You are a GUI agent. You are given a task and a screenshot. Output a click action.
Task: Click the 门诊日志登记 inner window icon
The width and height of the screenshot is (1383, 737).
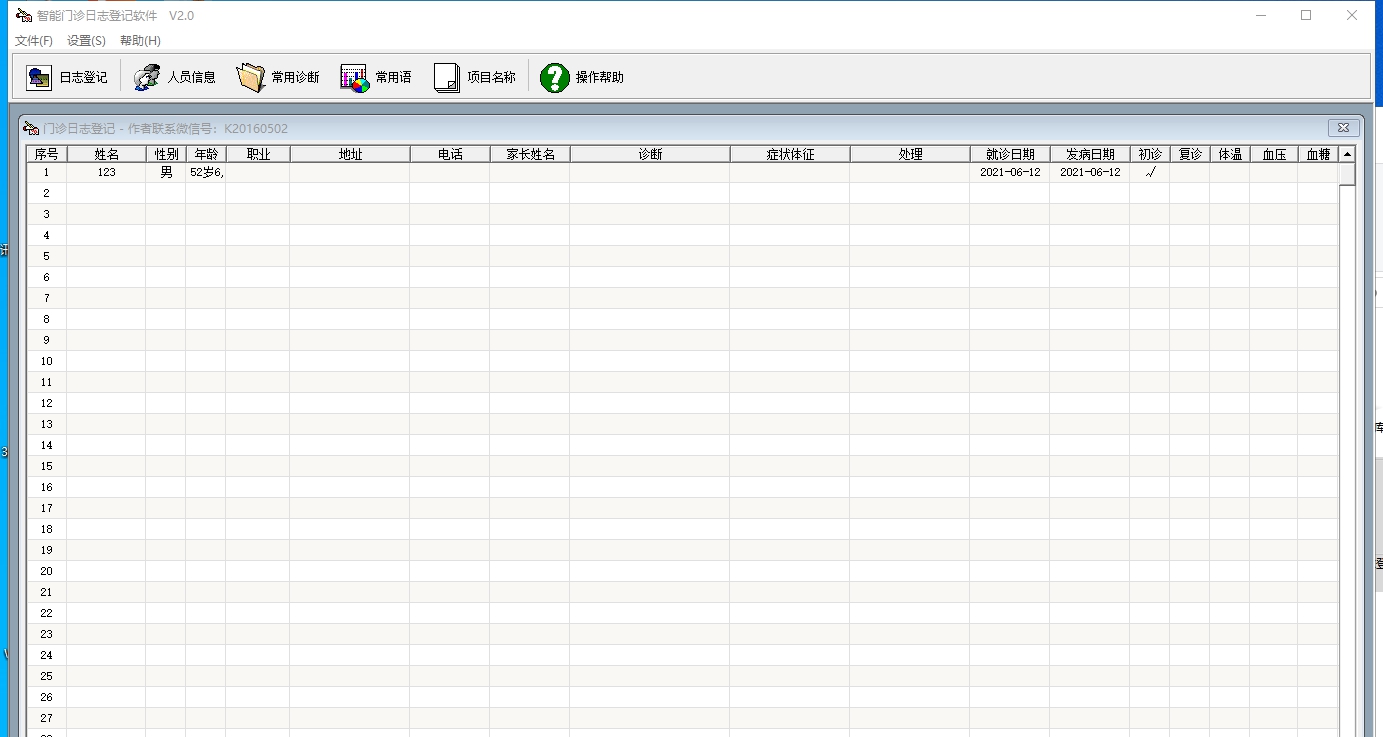31,128
